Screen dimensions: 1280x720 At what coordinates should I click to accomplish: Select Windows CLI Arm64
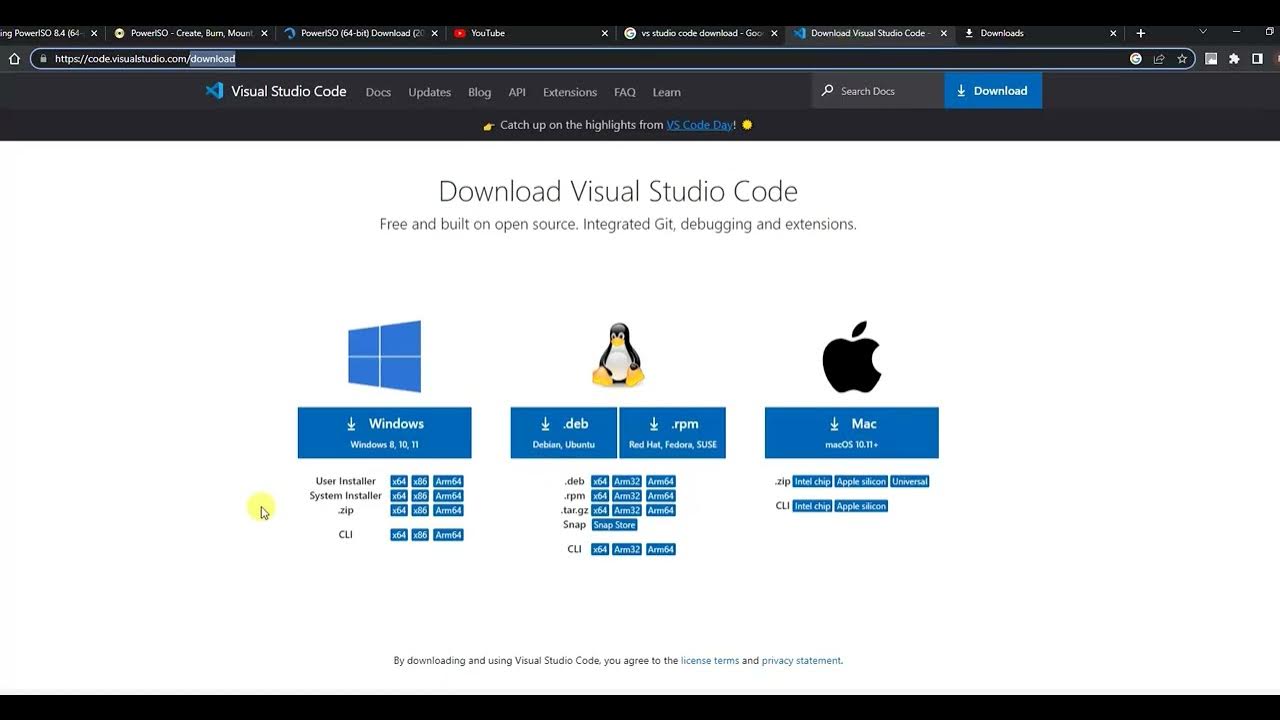coord(448,535)
